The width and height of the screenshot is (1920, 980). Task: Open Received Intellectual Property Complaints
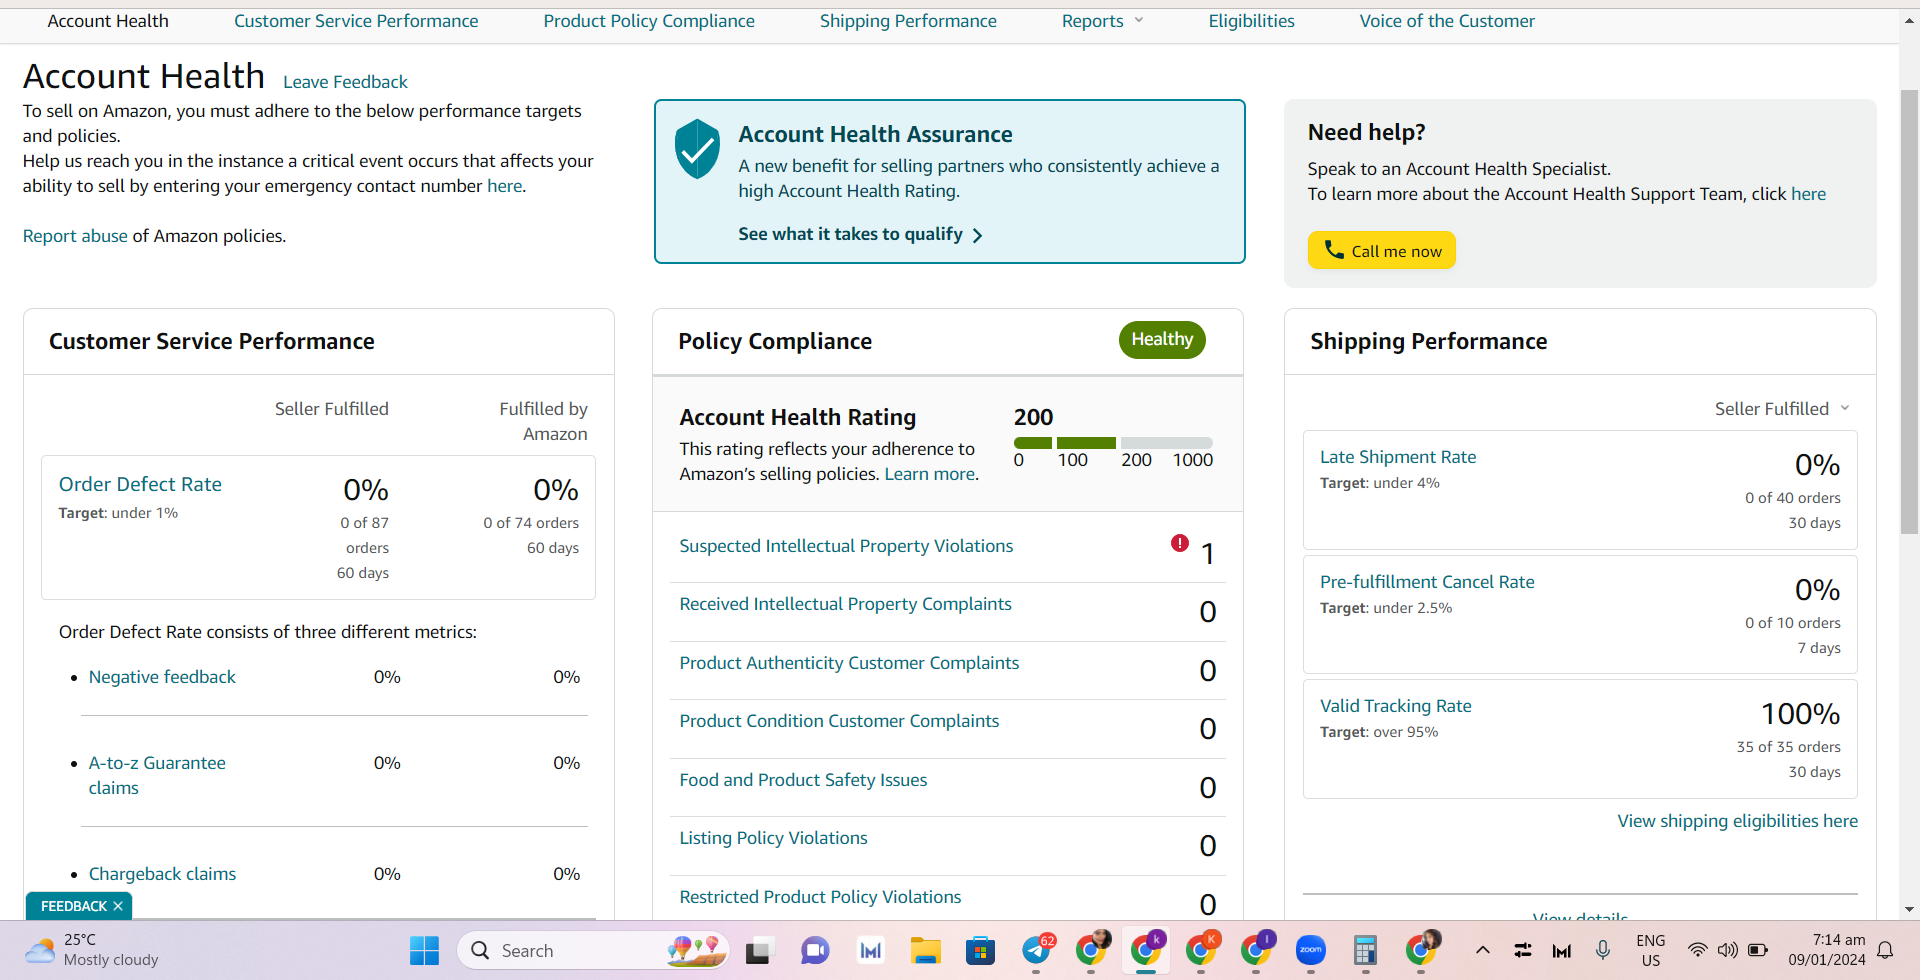[845, 604]
